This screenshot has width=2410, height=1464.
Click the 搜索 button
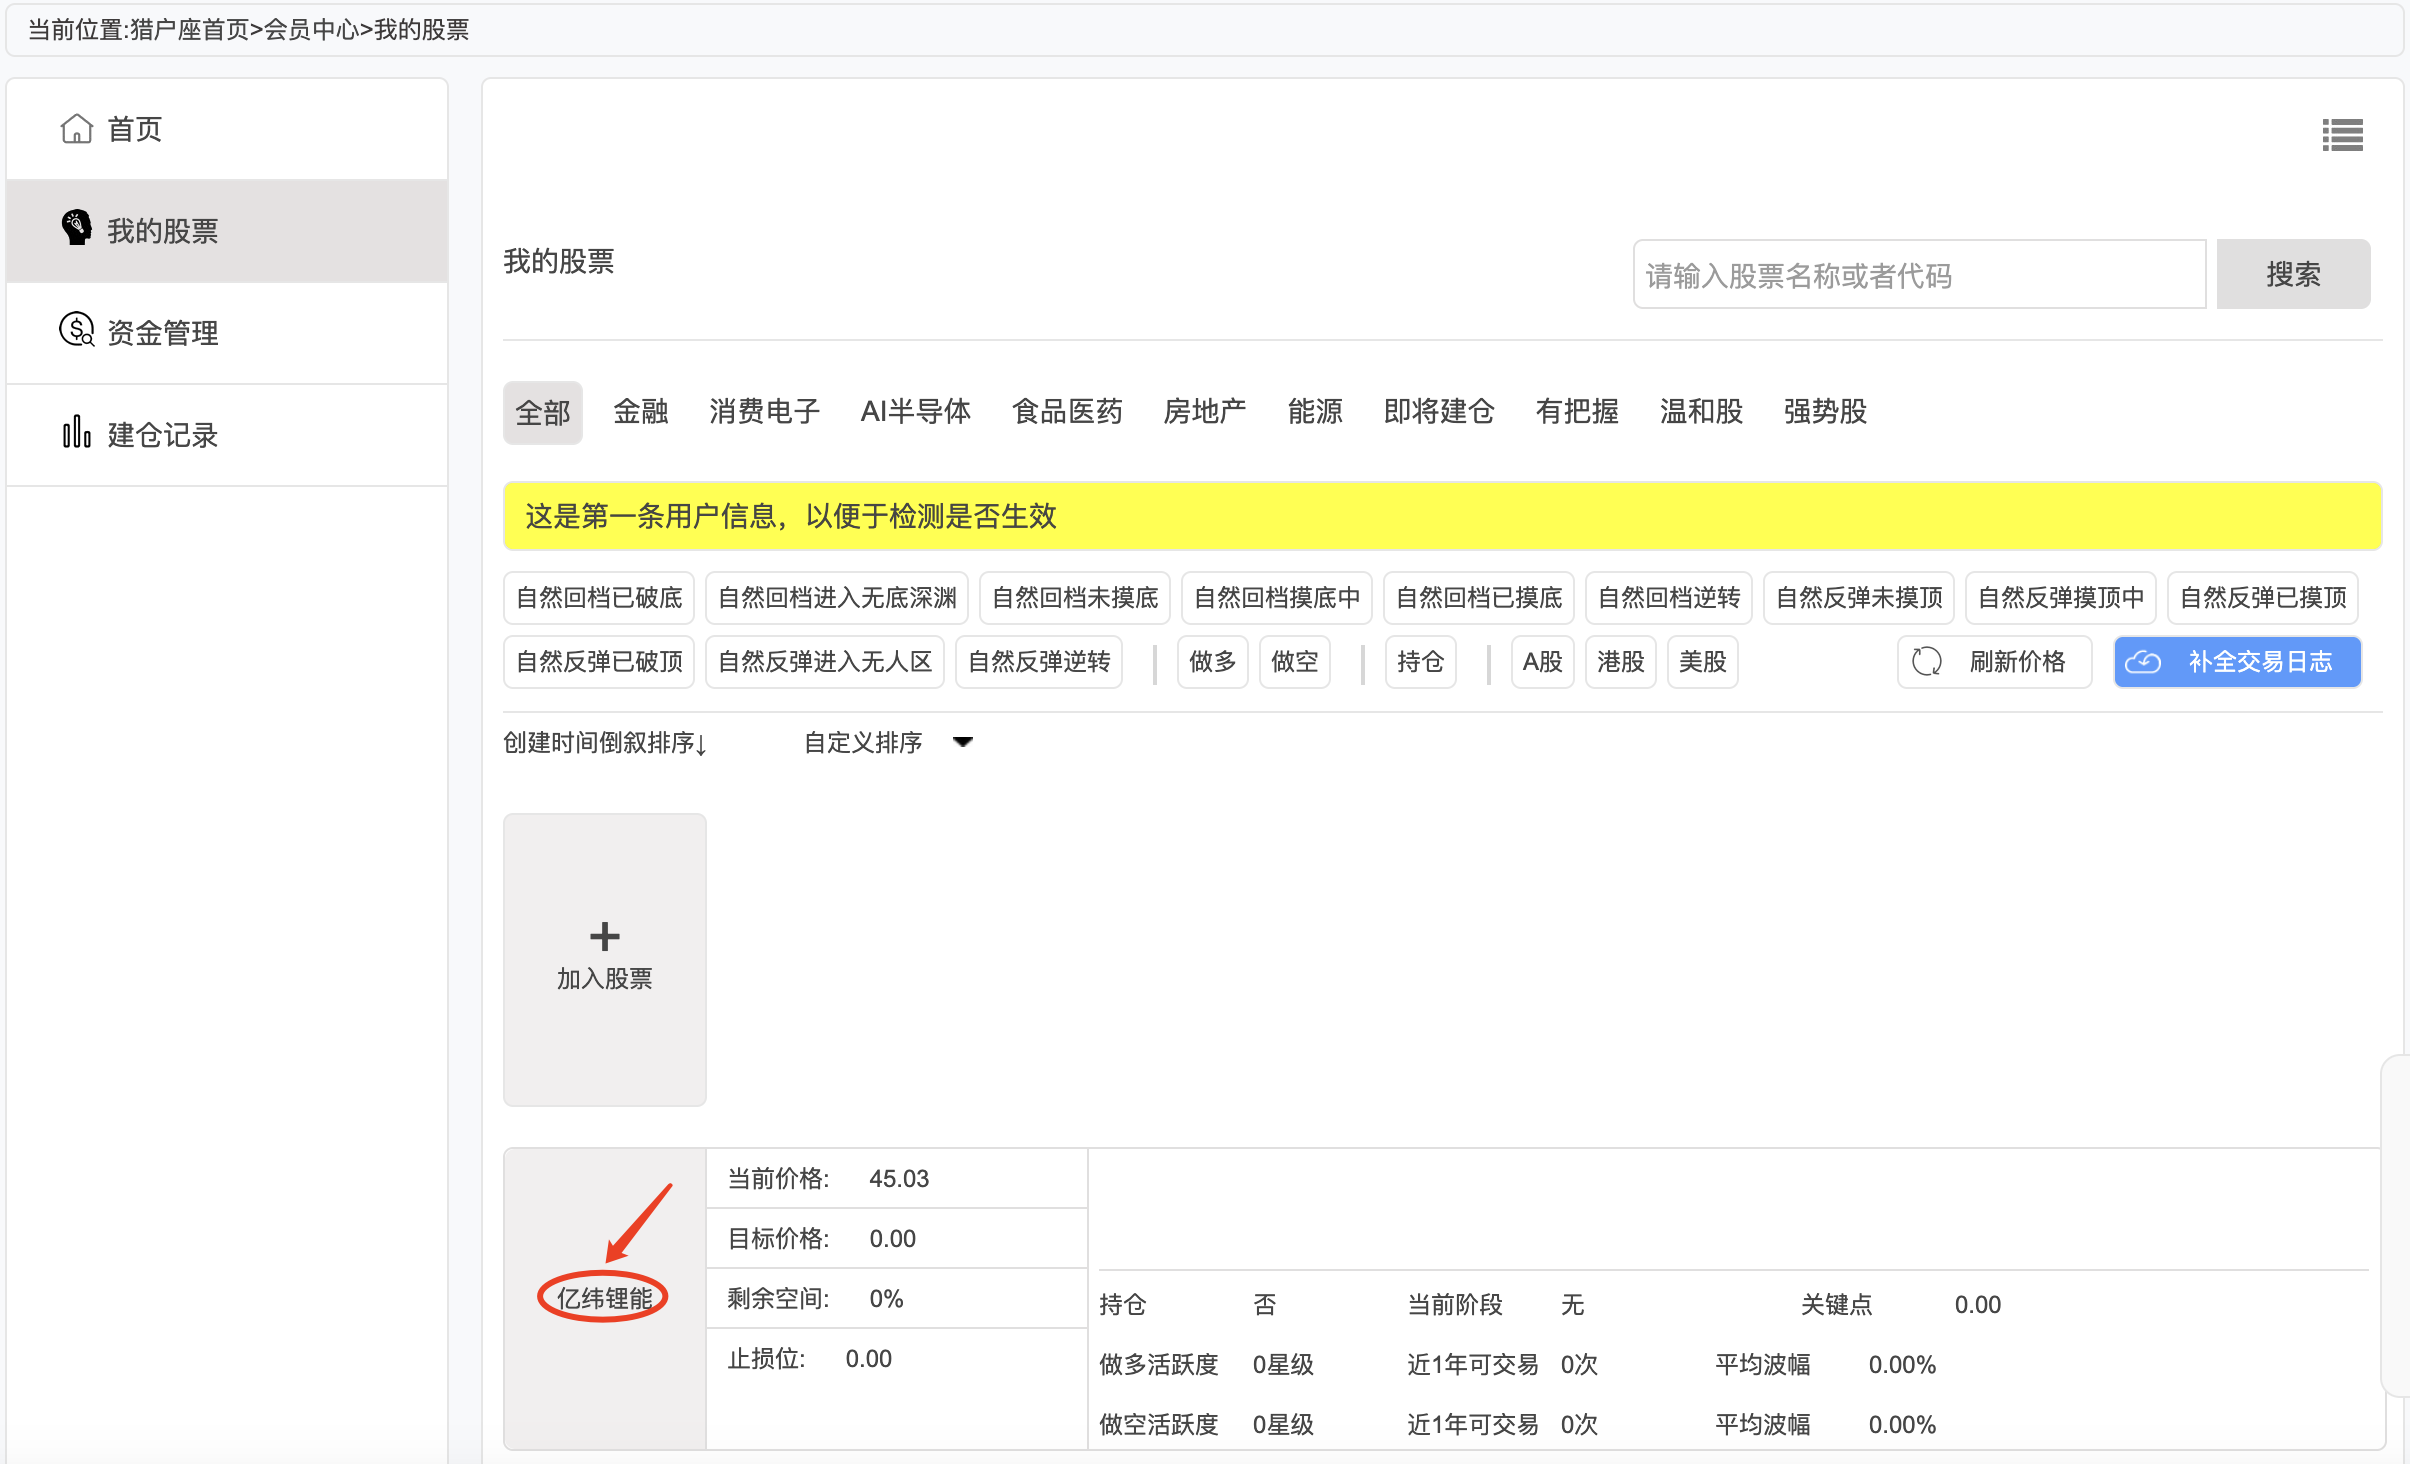pyautogui.click(x=2293, y=274)
